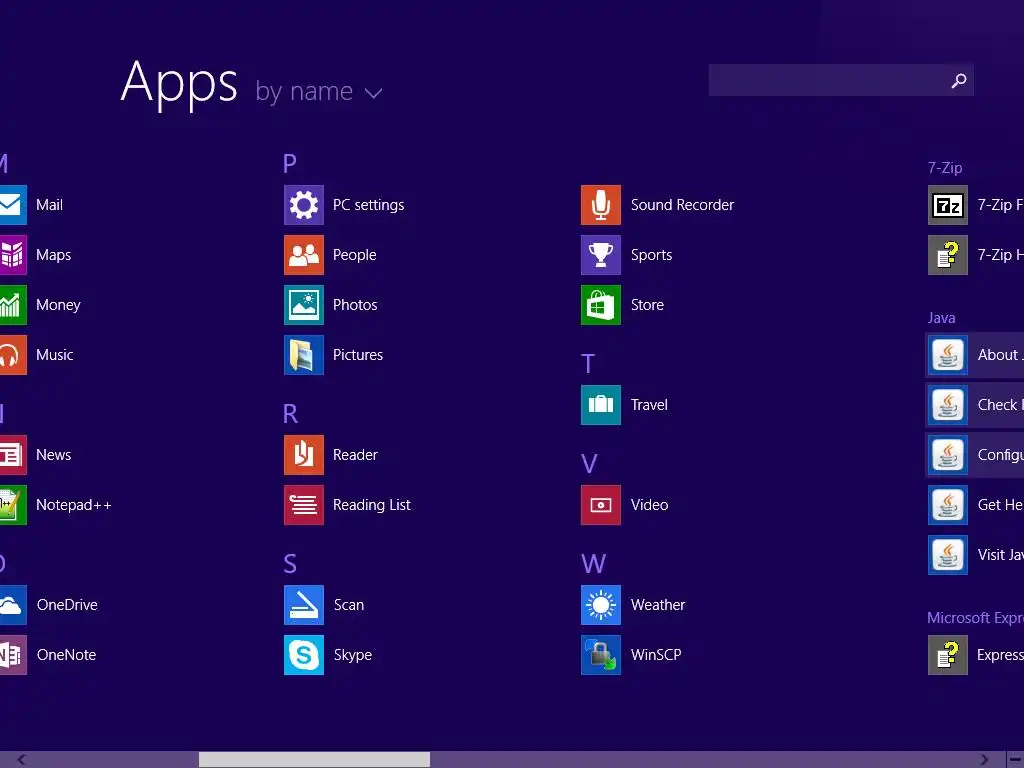The height and width of the screenshot is (768, 1024).
Task: Open the Microsoft Express help icon
Action: coord(948,655)
